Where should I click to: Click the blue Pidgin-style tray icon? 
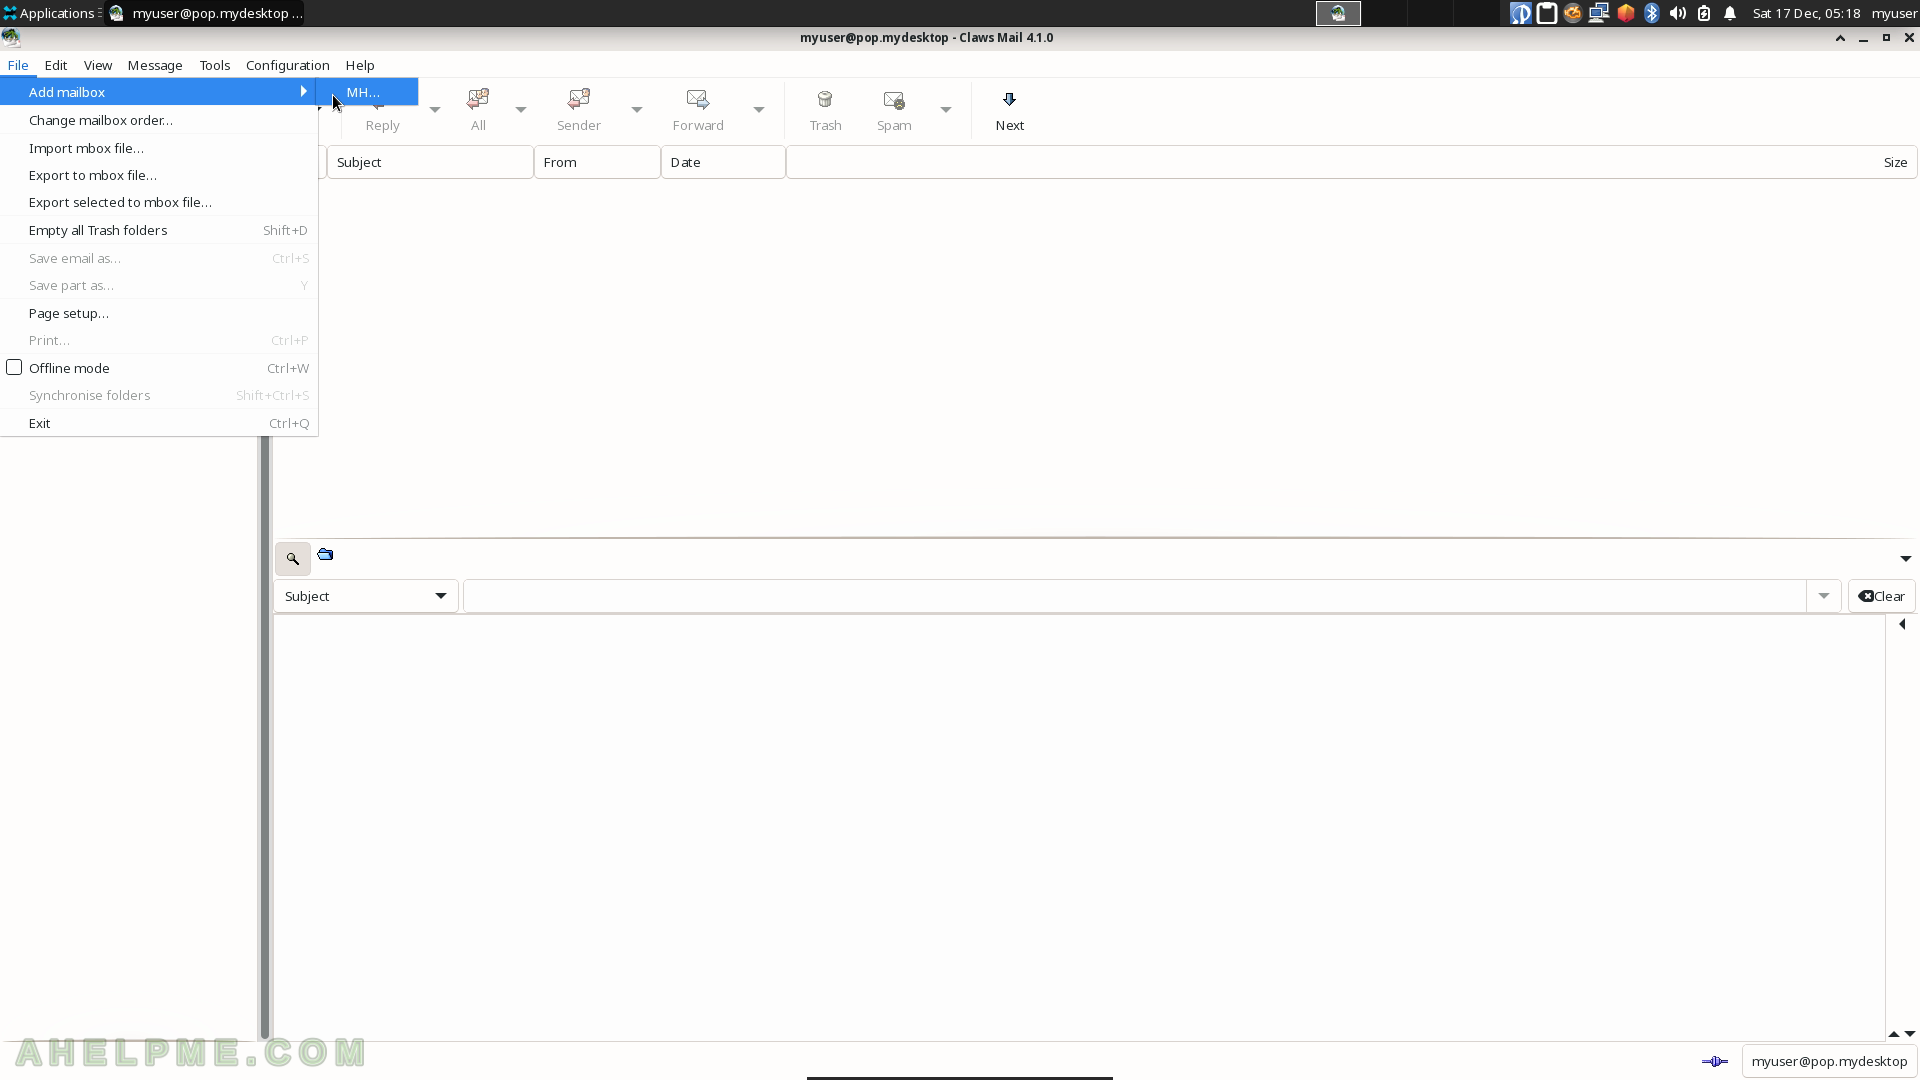click(x=1520, y=13)
